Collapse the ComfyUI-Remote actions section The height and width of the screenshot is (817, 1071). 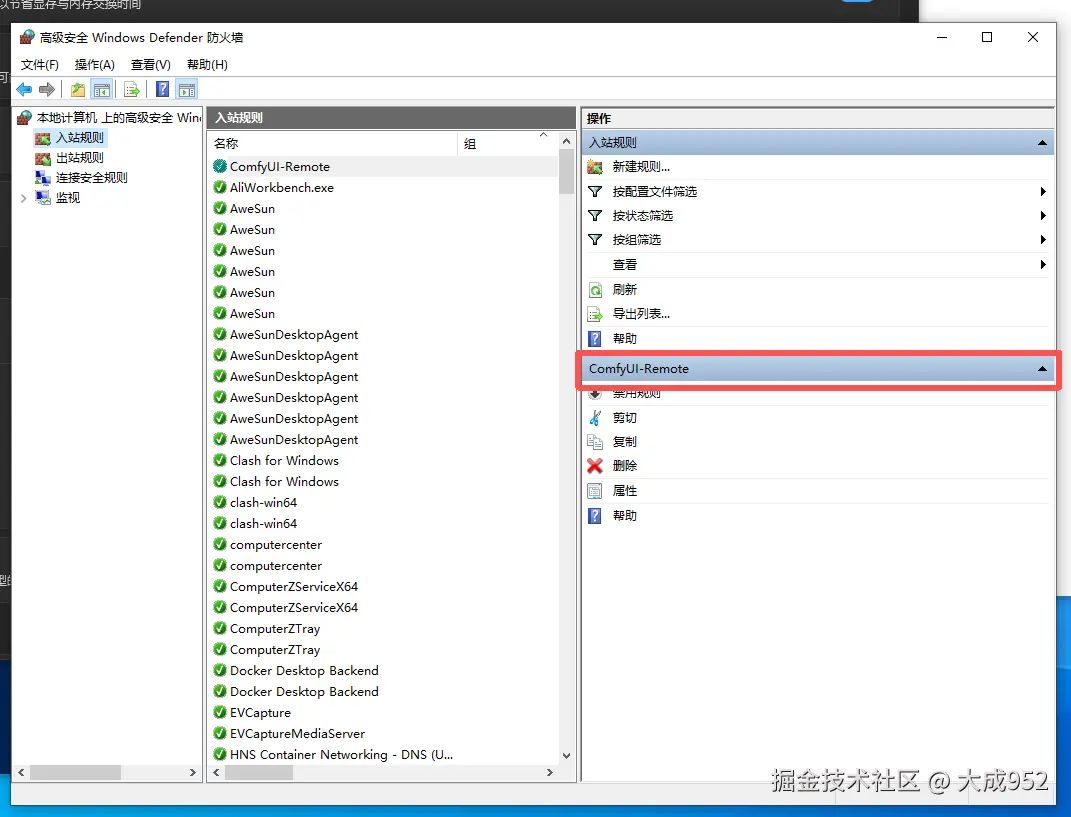pos(1042,369)
